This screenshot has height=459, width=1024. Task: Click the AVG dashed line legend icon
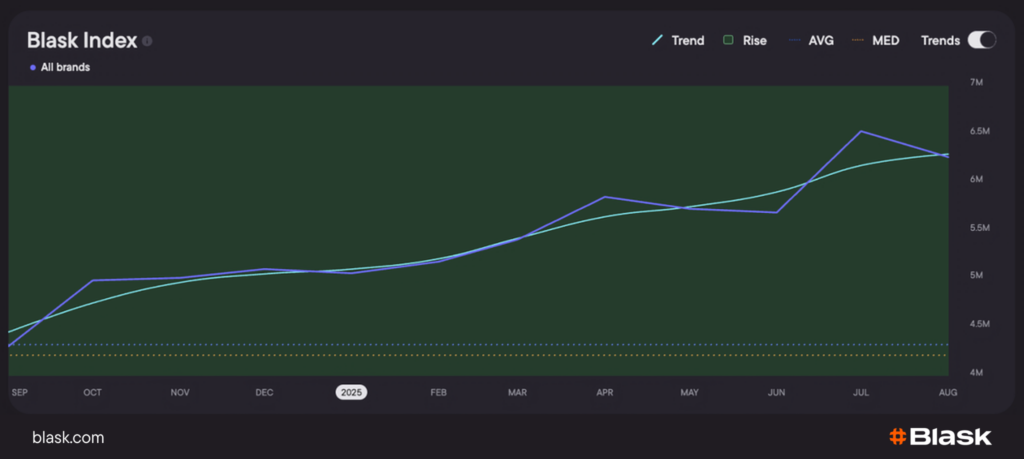[794, 41]
